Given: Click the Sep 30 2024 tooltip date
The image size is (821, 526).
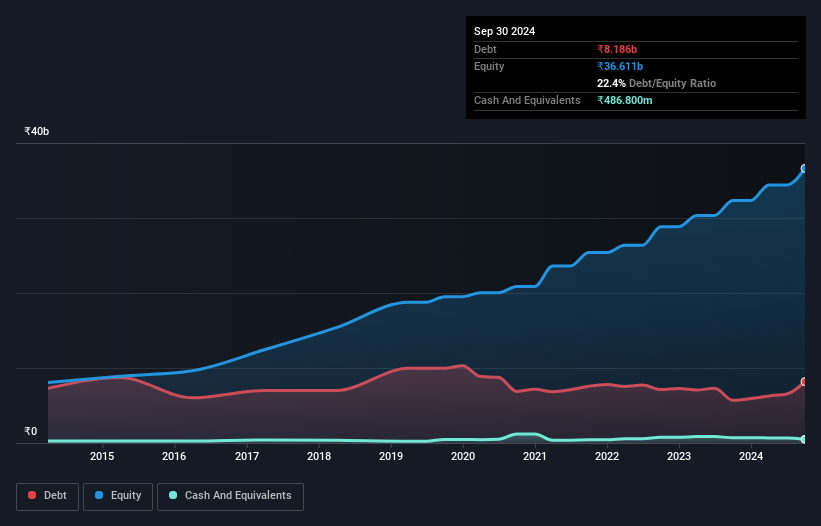Looking at the screenshot, I should (504, 31).
